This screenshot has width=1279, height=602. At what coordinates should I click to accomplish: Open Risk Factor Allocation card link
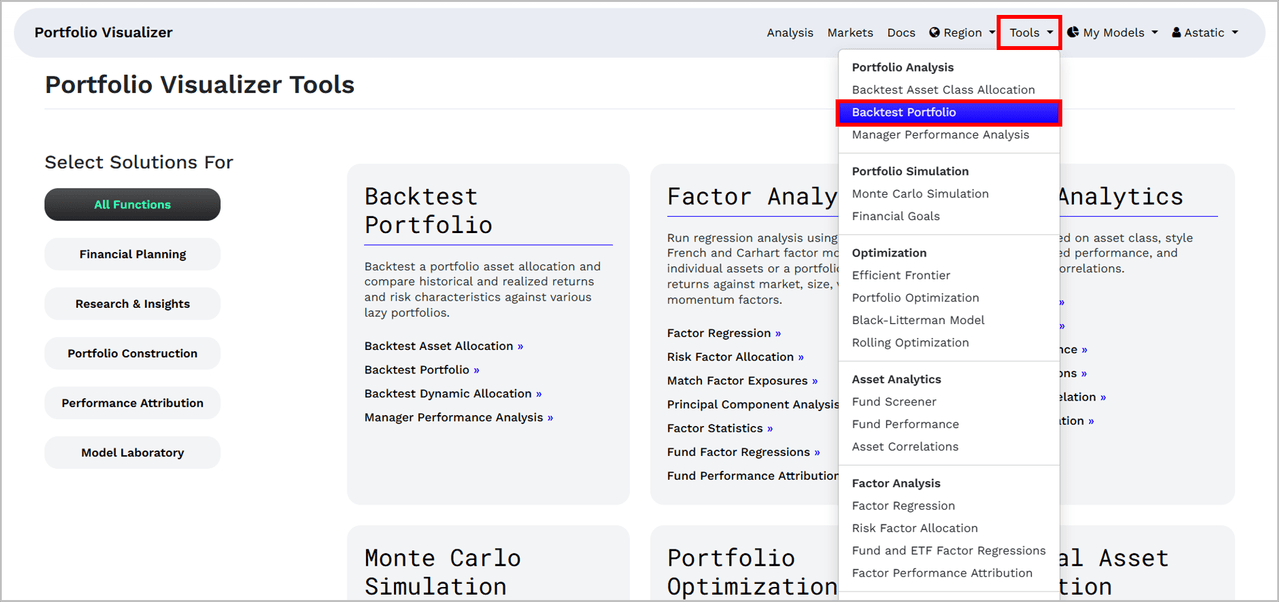click(735, 357)
